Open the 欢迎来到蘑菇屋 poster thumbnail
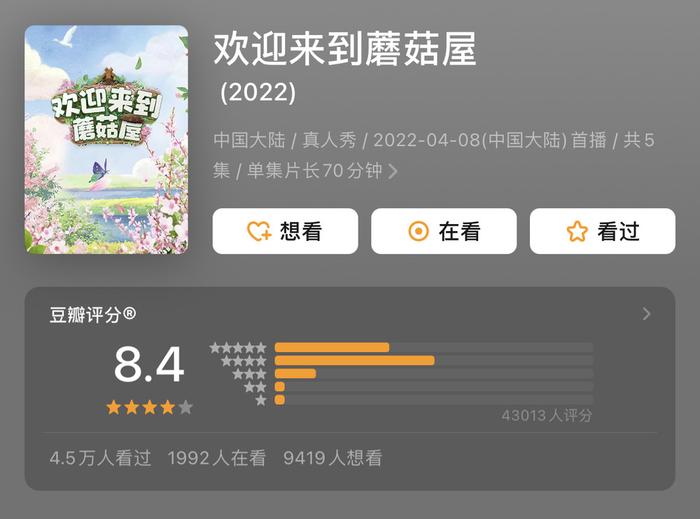Image resolution: width=700 pixels, height=519 pixels. pos(106,140)
